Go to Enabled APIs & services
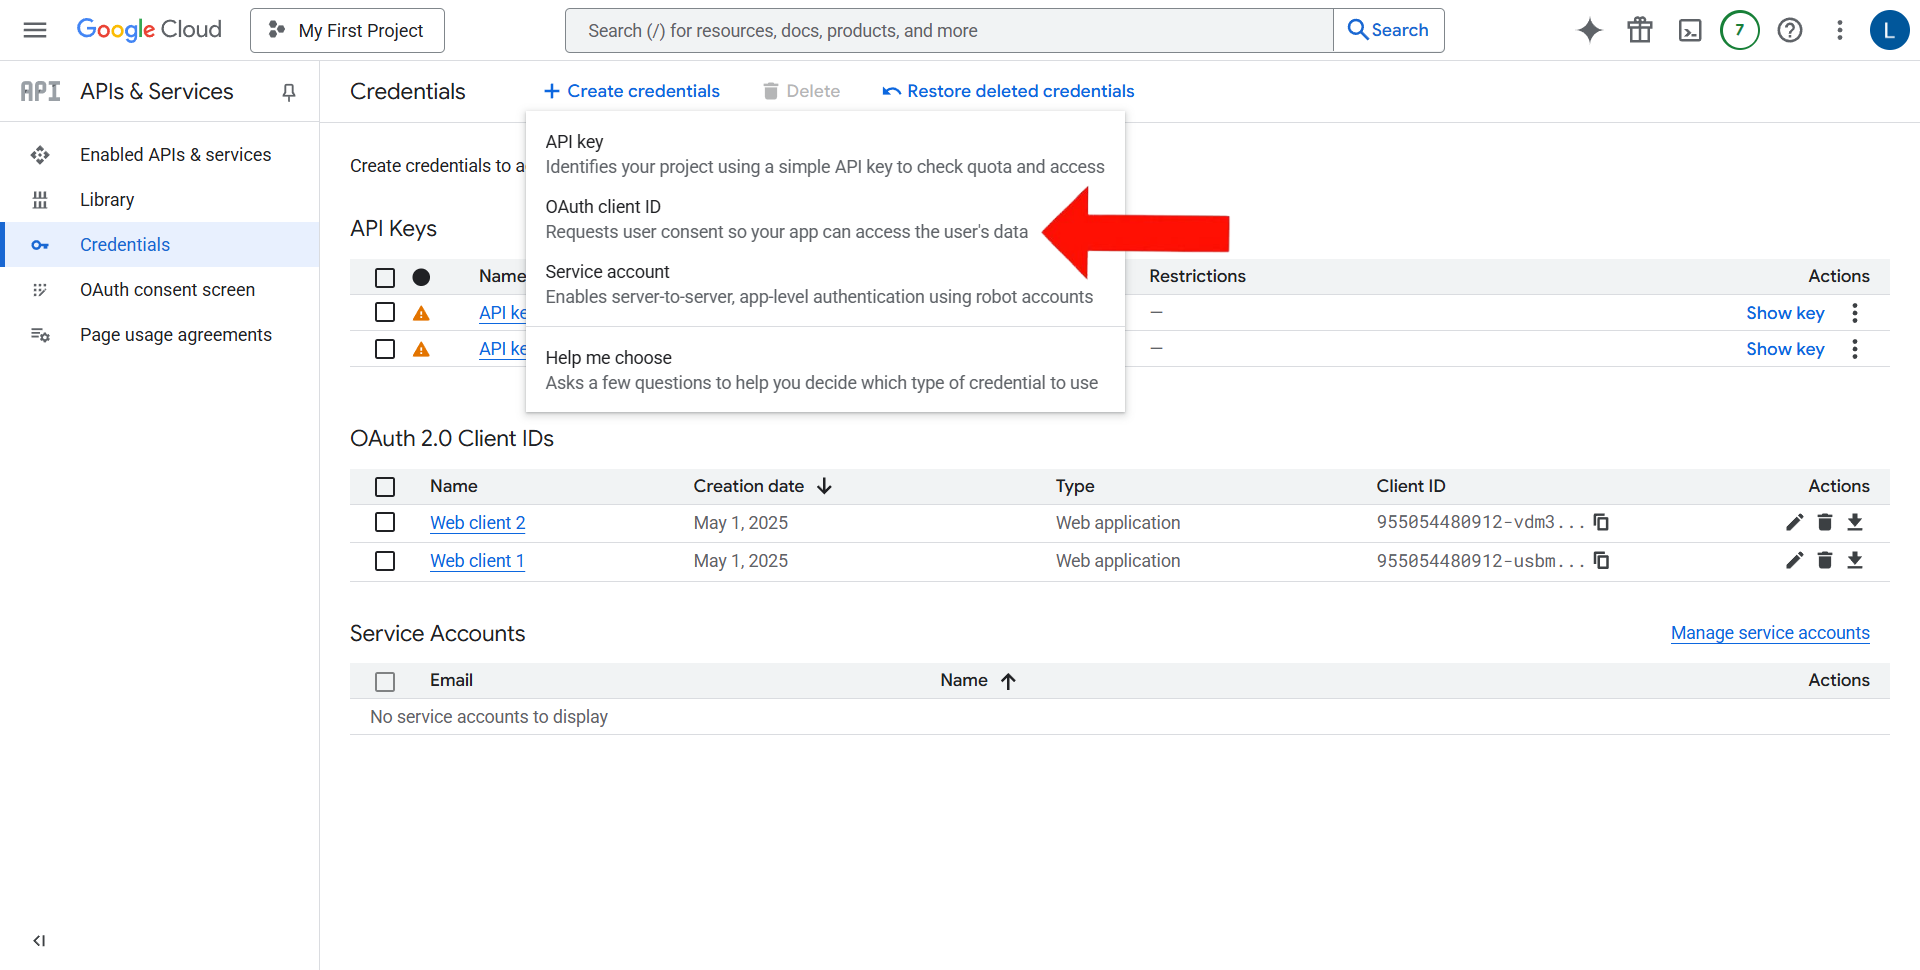The width and height of the screenshot is (1920, 970). coord(160,155)
